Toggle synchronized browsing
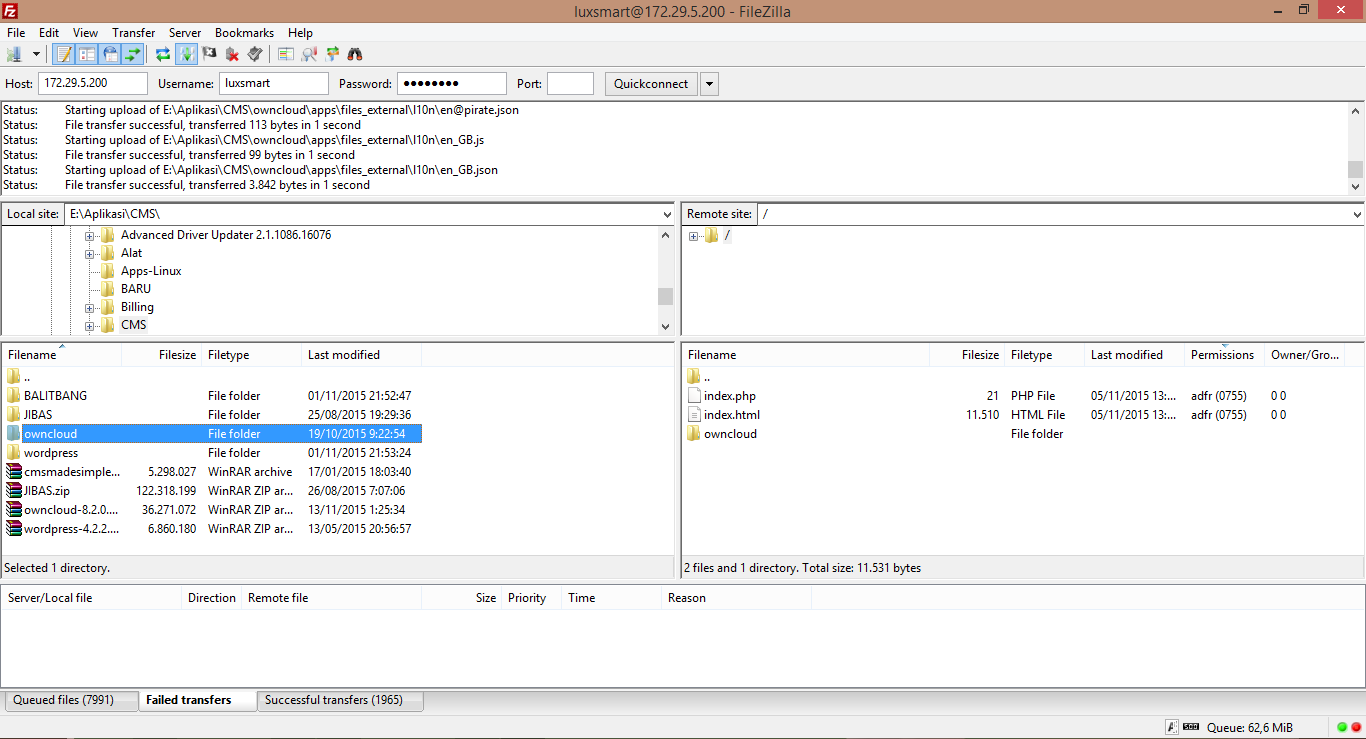This screenshot has width=1366, height=739. click(332, 54)
